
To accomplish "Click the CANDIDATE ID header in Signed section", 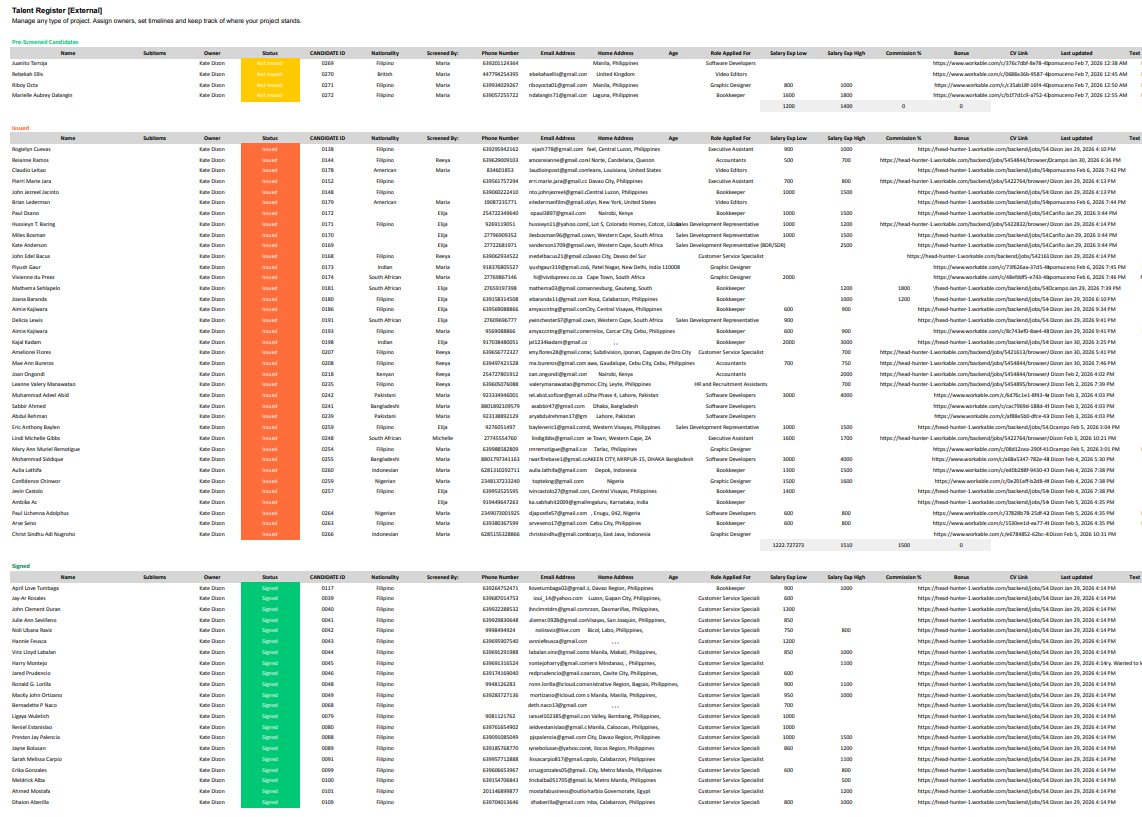I will tap(328, 577).
